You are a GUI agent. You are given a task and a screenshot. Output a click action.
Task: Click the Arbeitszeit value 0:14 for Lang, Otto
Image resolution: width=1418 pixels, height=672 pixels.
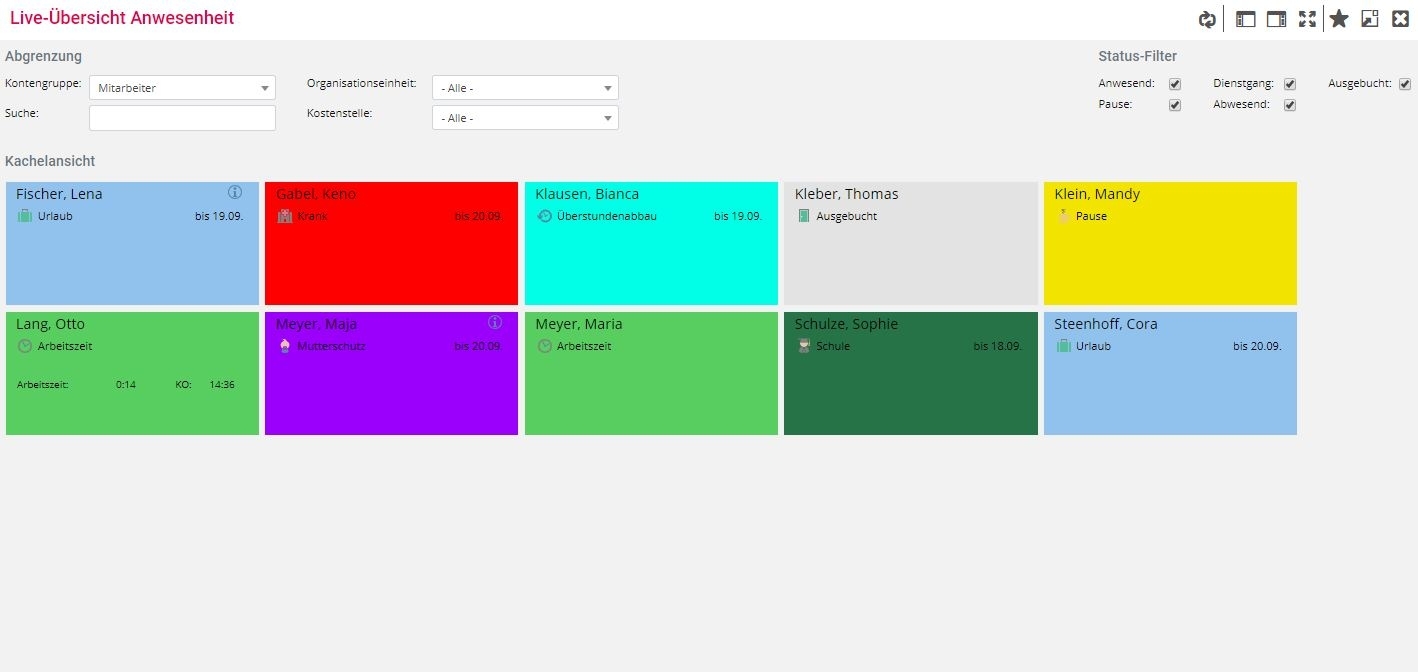point(126,384)
